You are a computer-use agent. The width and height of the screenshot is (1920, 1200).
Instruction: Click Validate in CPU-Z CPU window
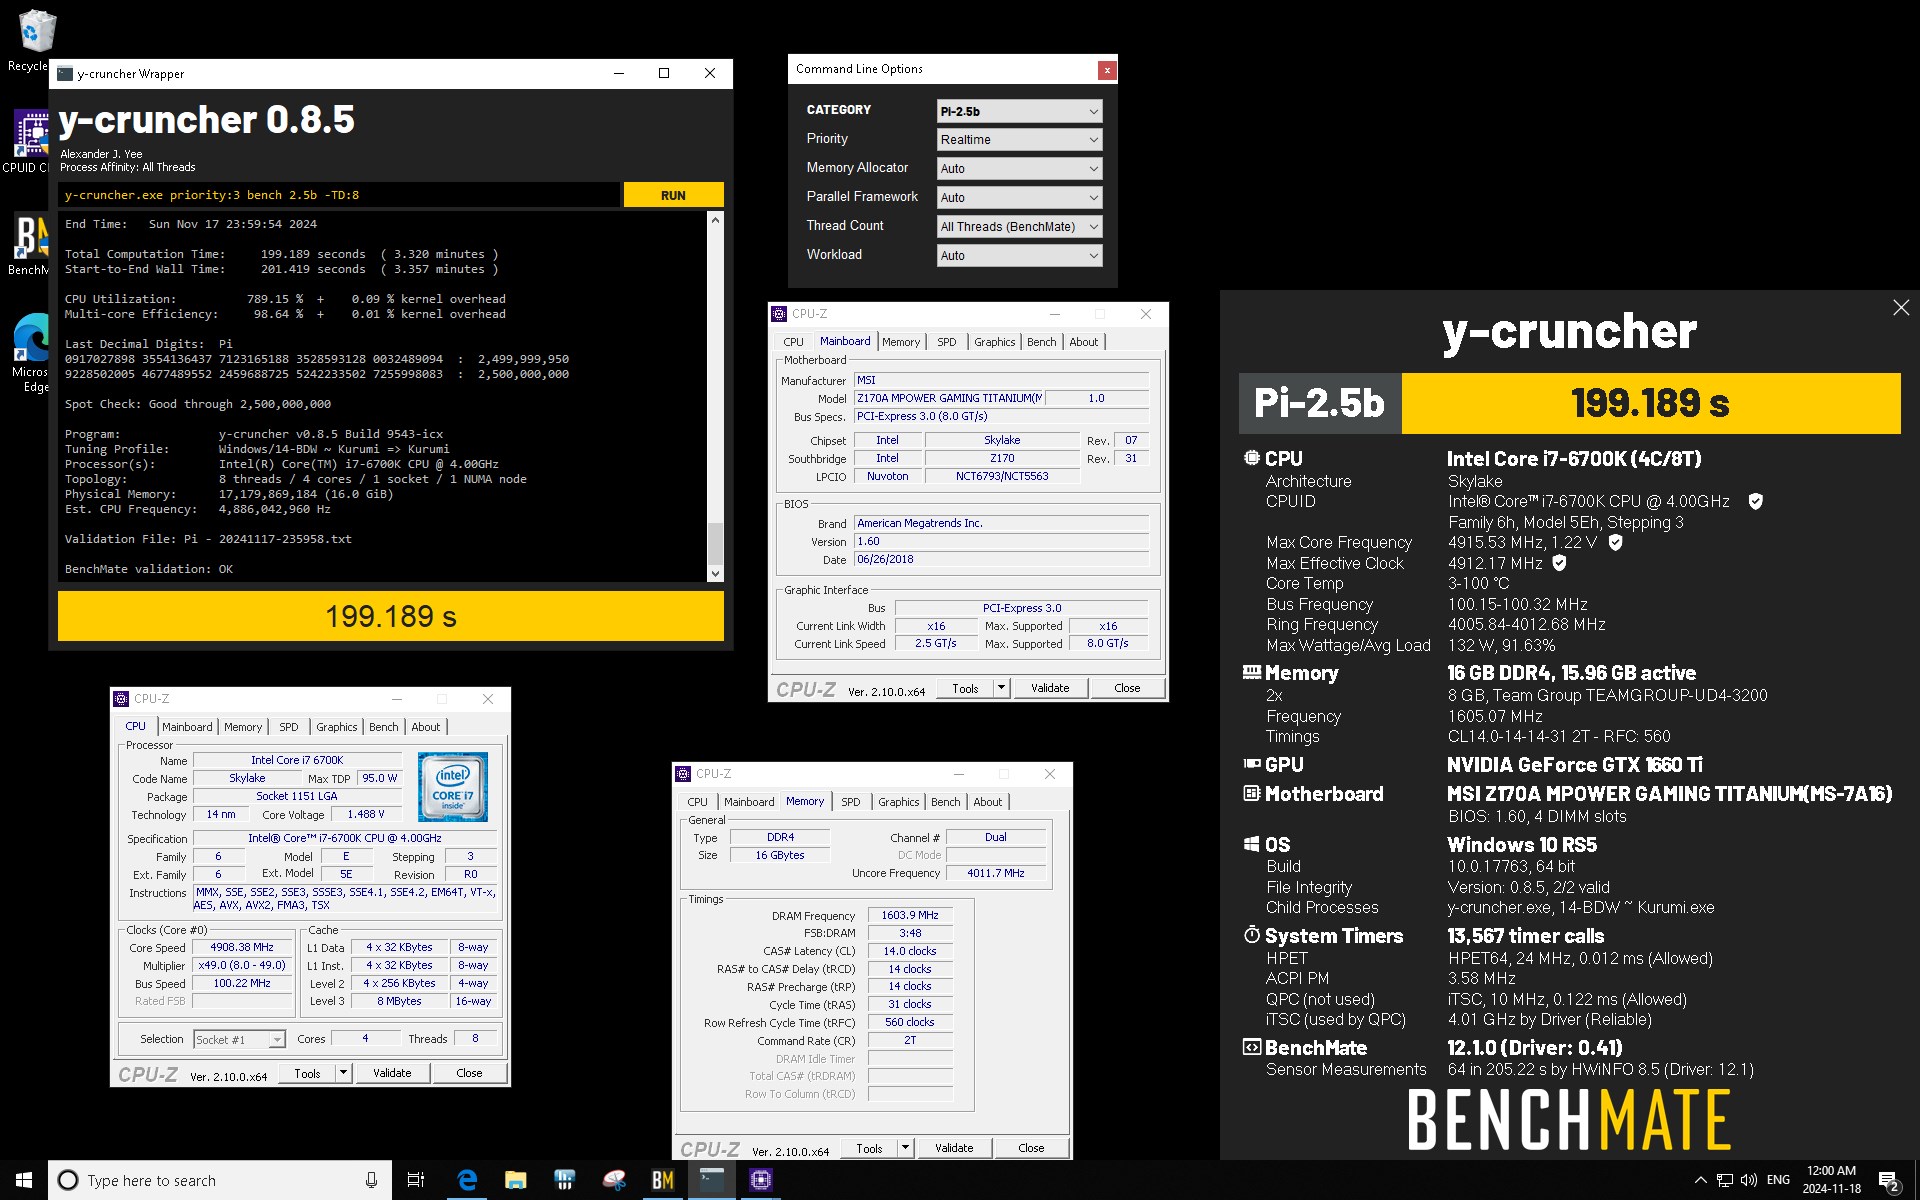392,1073
